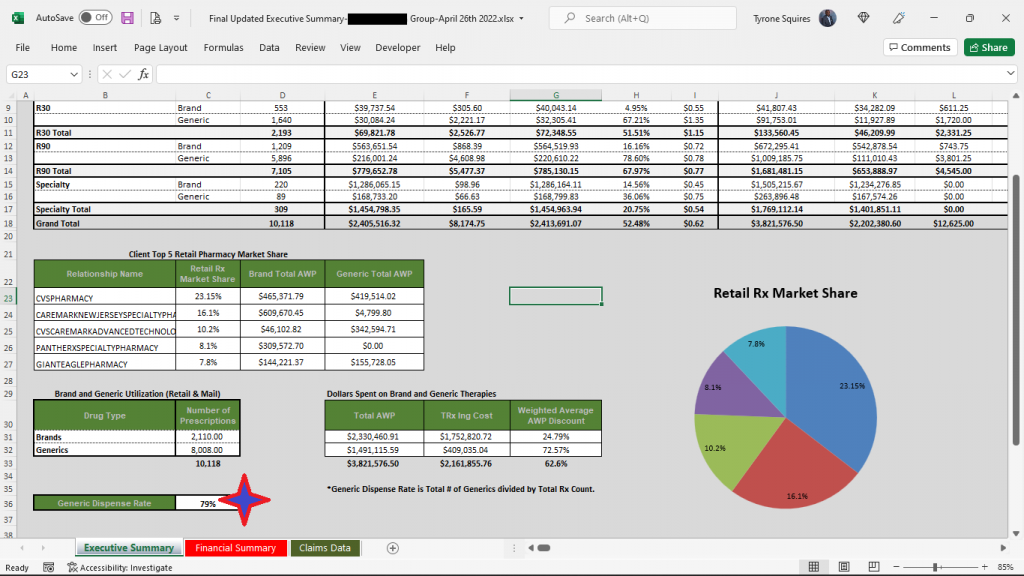Click the Share button
The height and width of the screenshot is (576, 1024).
point(988,47)
